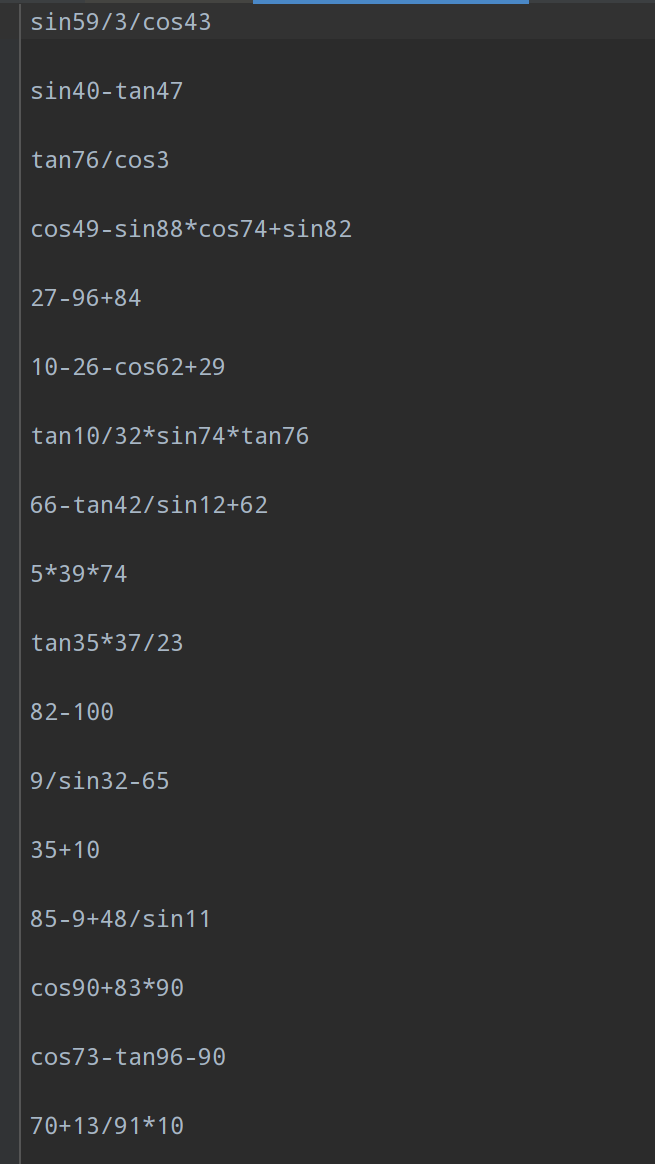
Task: Select the tan76/cos3 expression line
Action: (100, 160)
